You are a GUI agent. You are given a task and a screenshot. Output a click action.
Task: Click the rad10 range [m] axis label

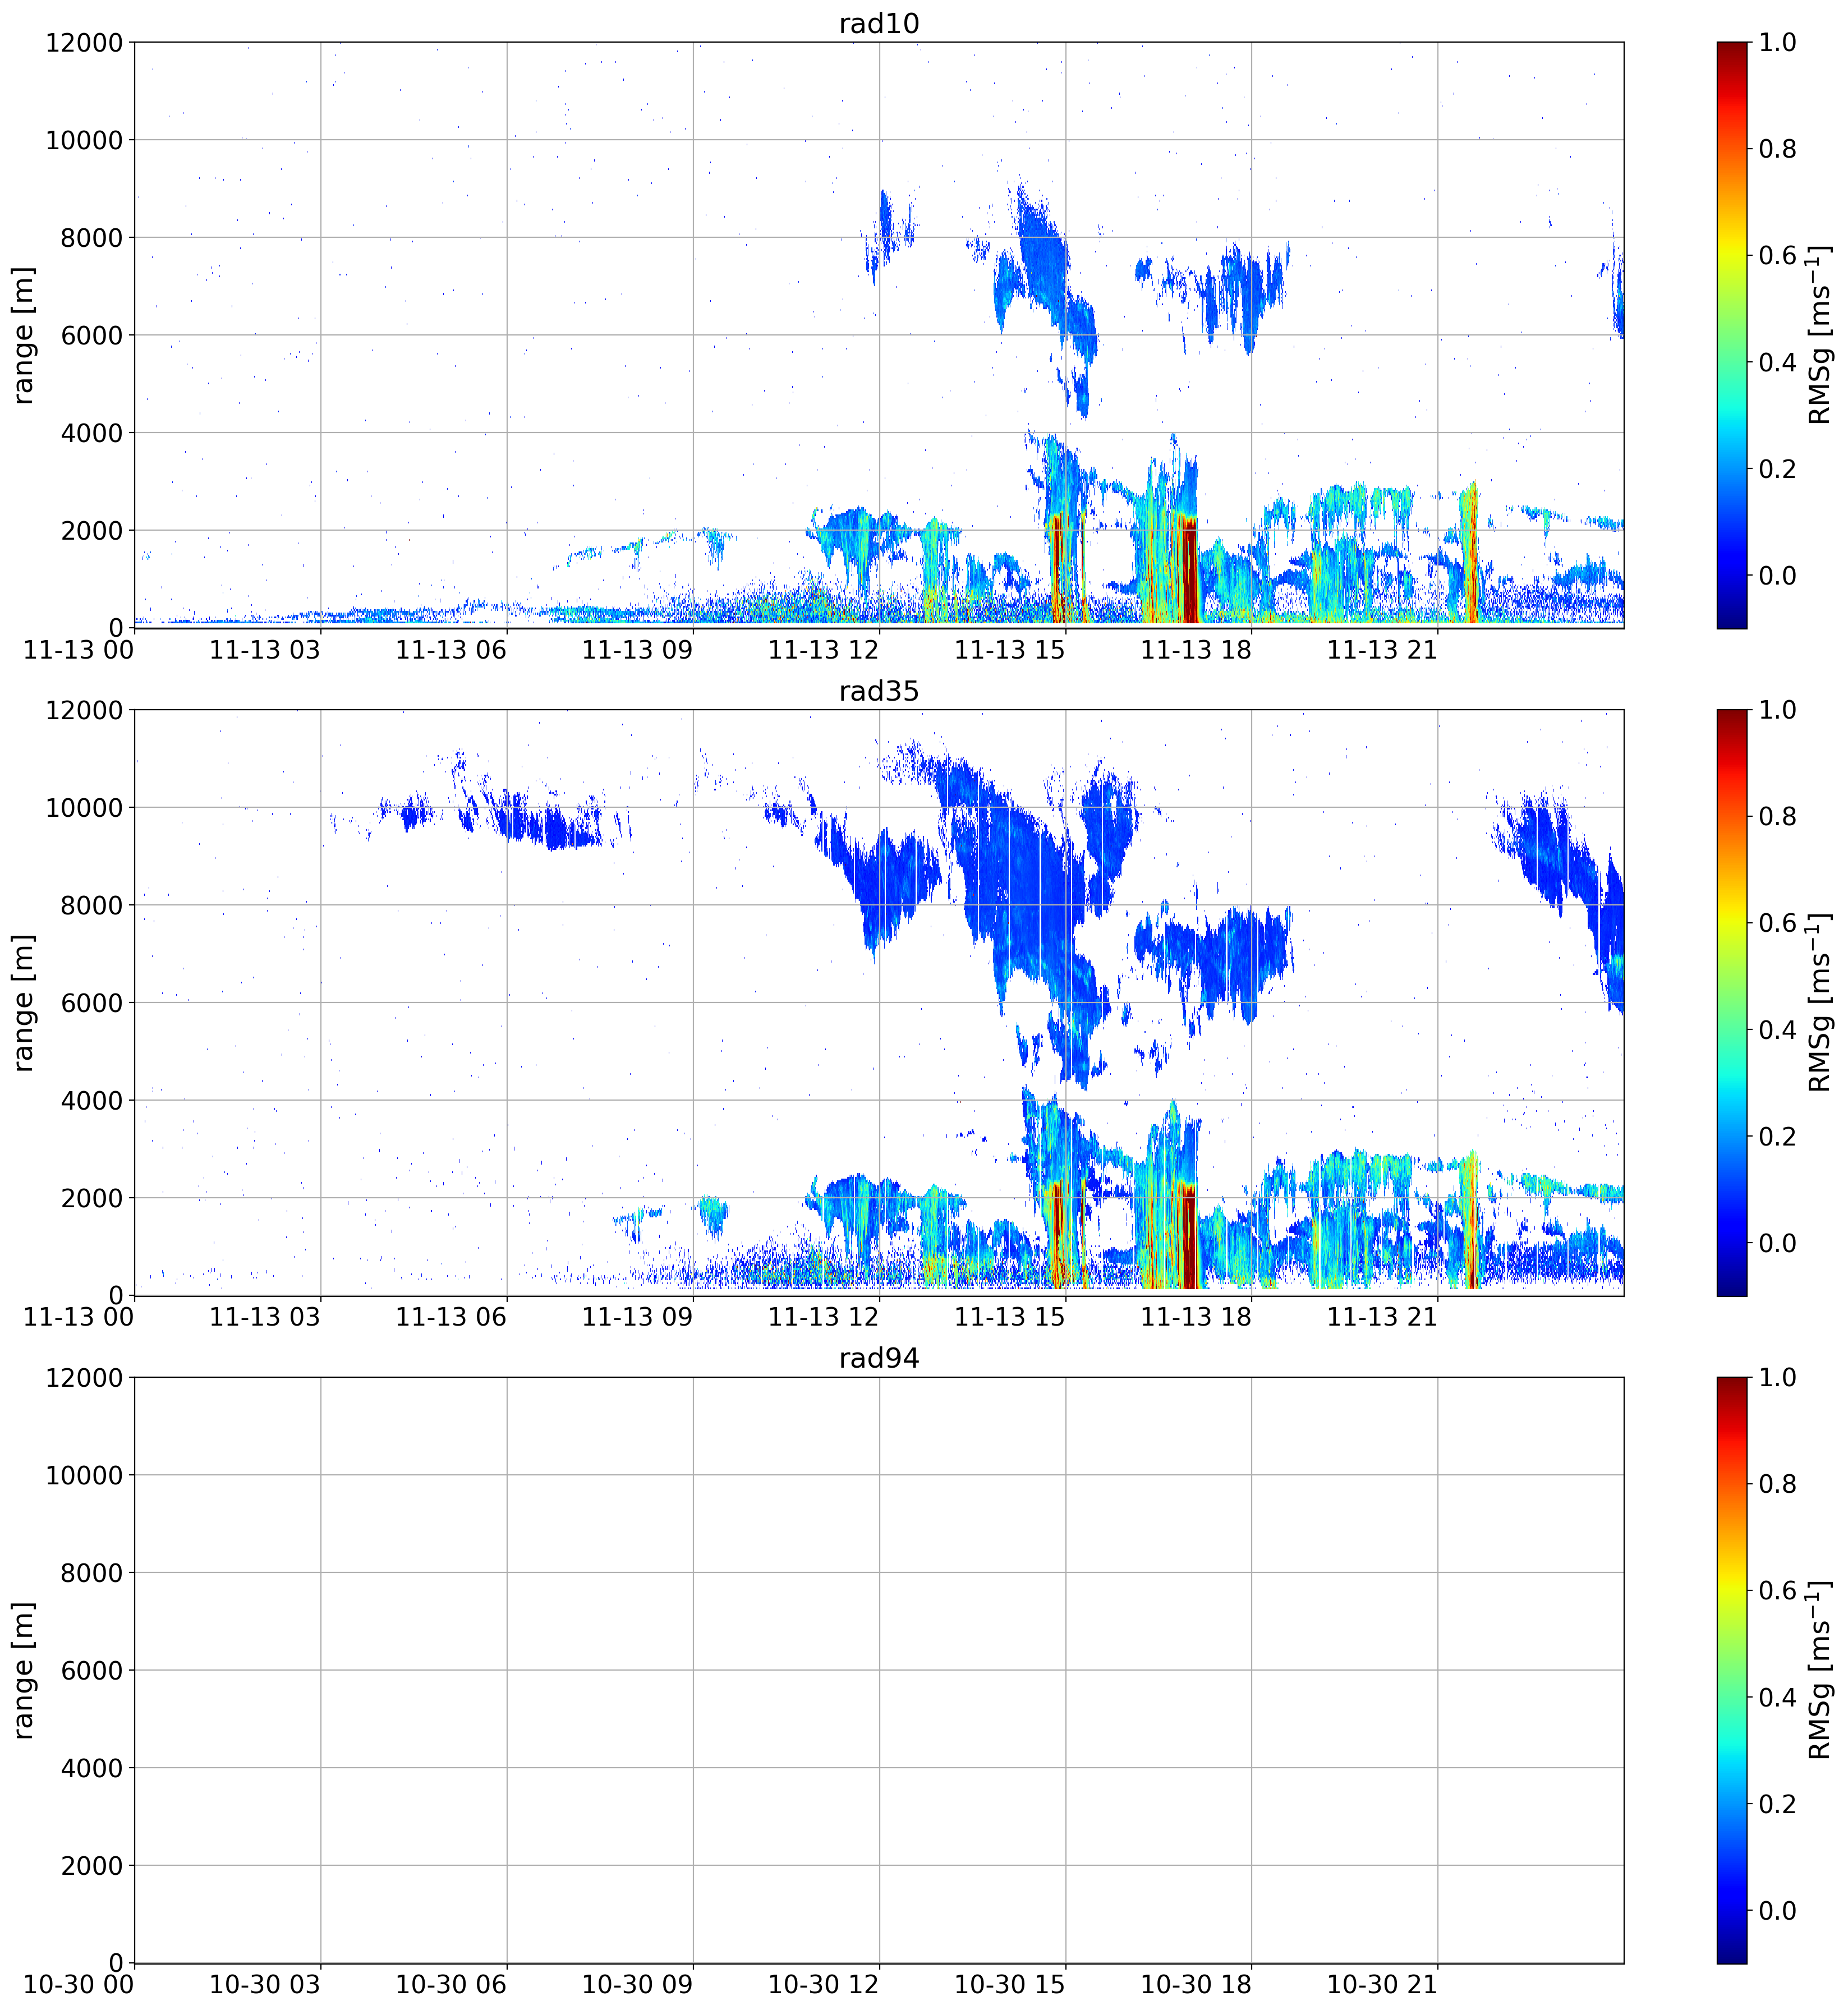point(24,335)
